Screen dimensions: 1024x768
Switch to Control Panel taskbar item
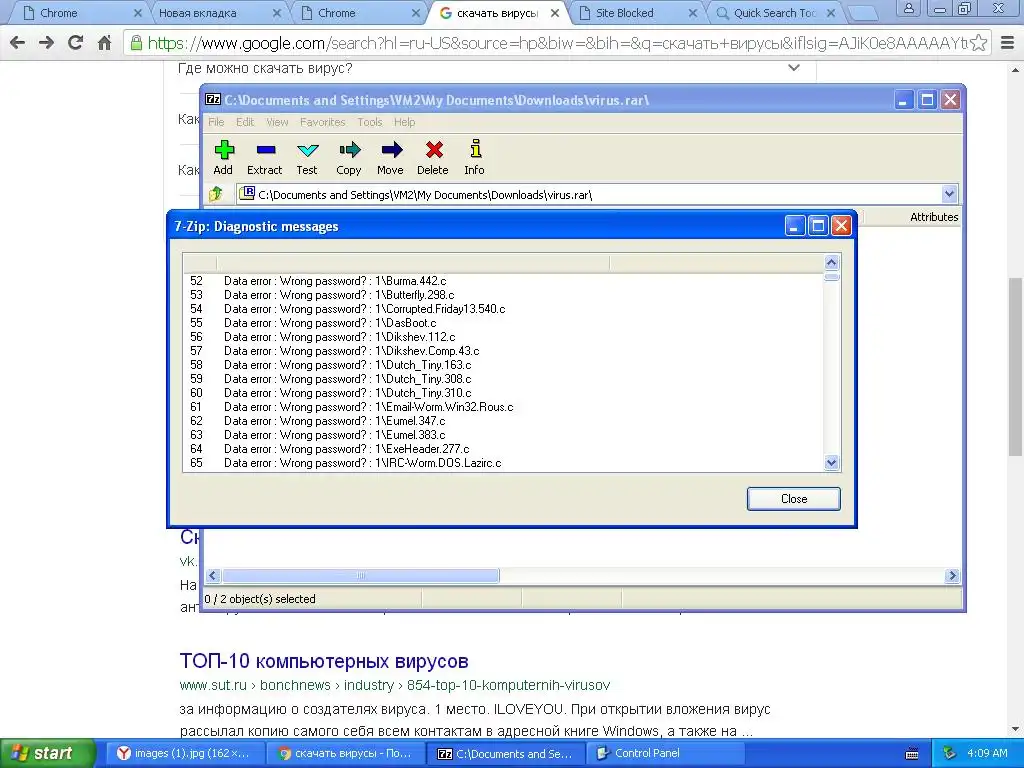666,754
